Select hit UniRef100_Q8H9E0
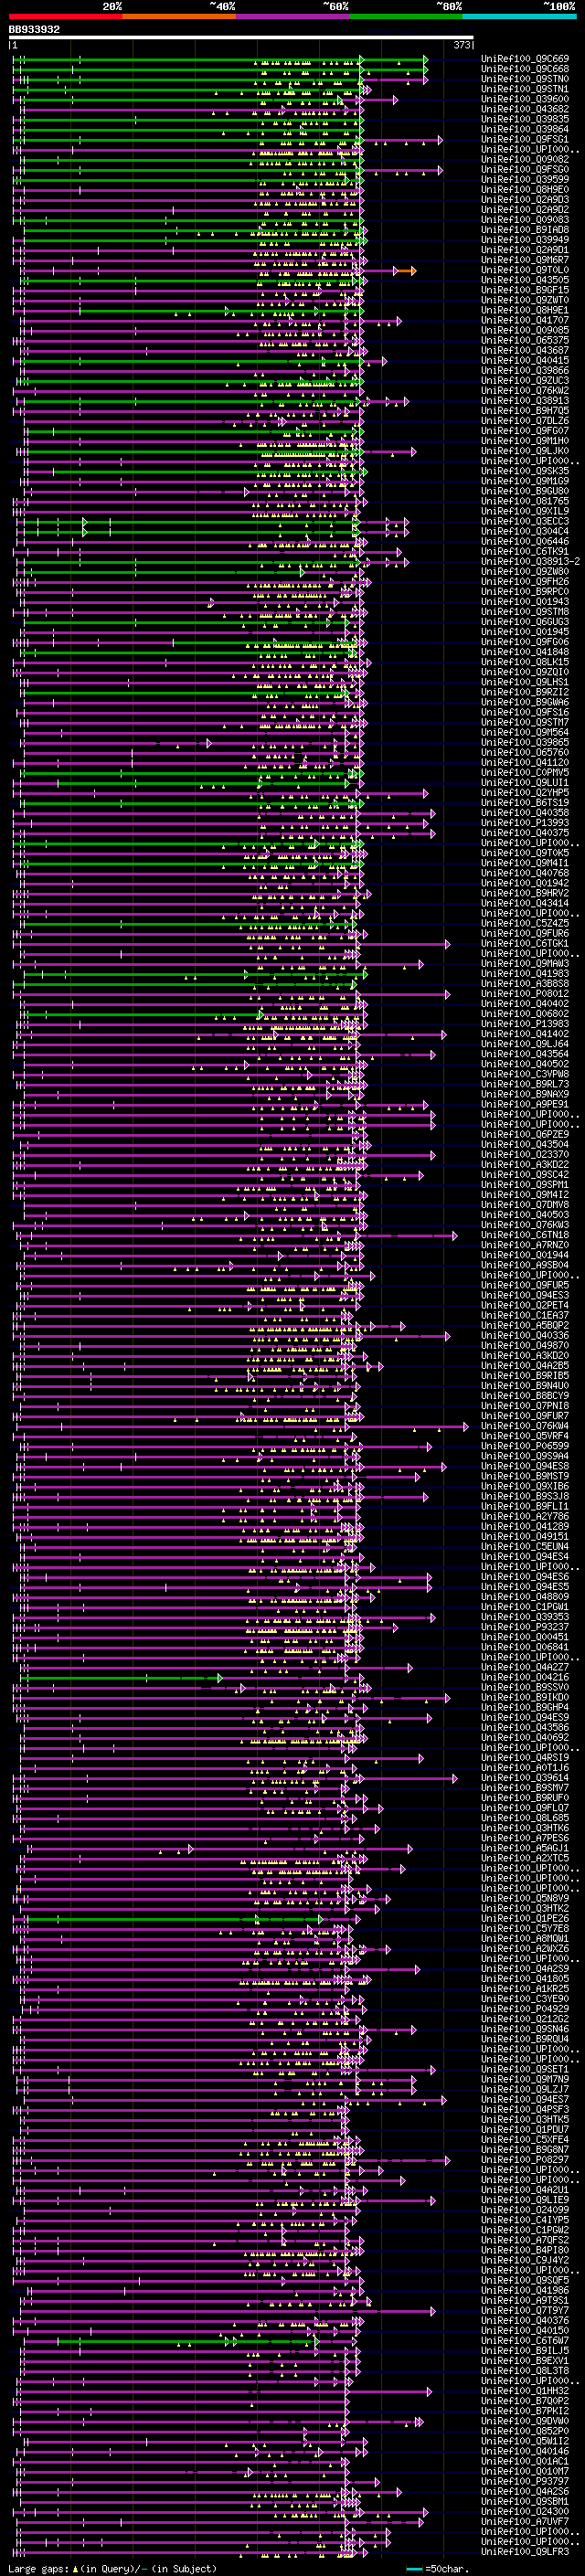This screenshot has width=585, height=2576. 525,190
